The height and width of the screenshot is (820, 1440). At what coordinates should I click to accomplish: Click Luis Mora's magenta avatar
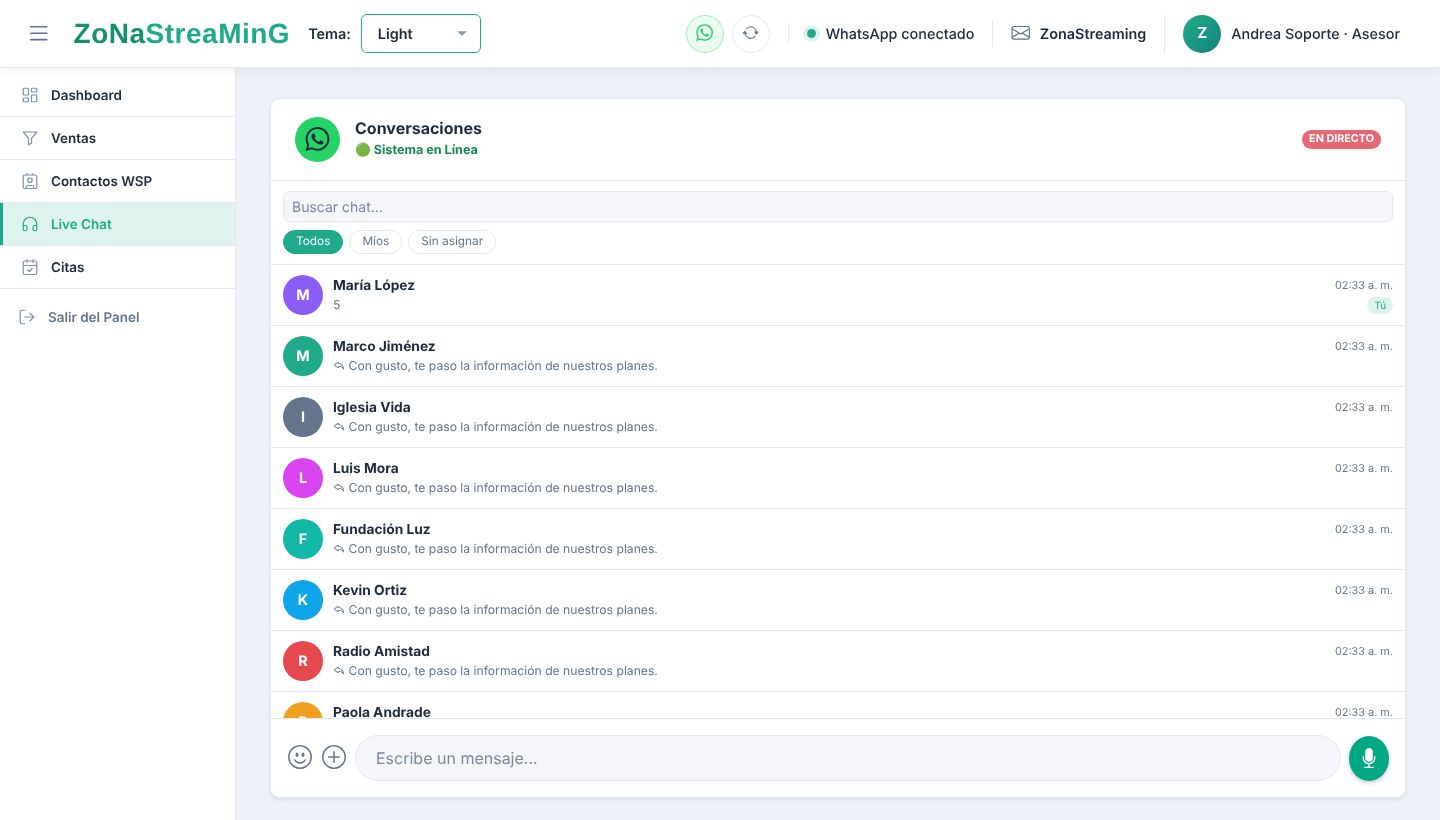[x=303, y=478]
